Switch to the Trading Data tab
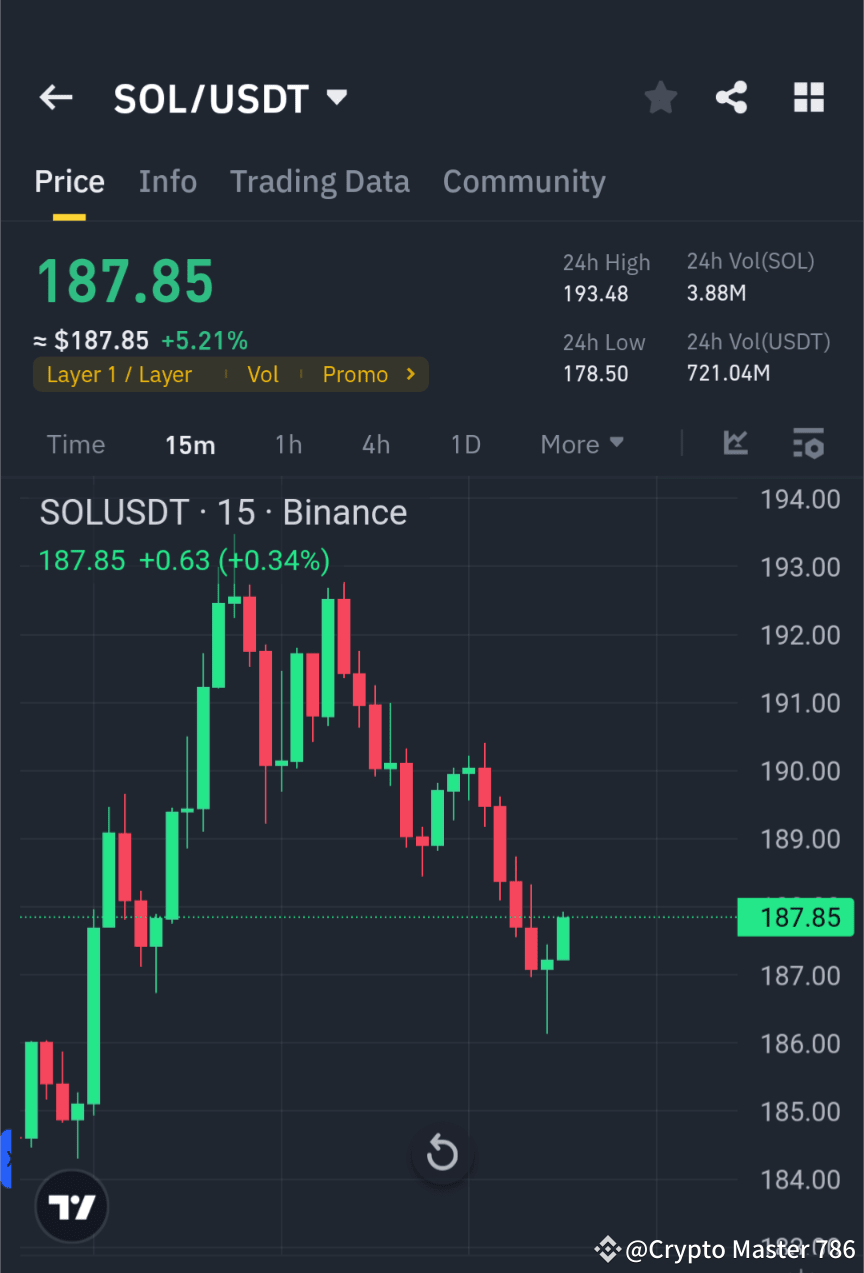Viewport: 864px width, 1273px height. (320, 181)
